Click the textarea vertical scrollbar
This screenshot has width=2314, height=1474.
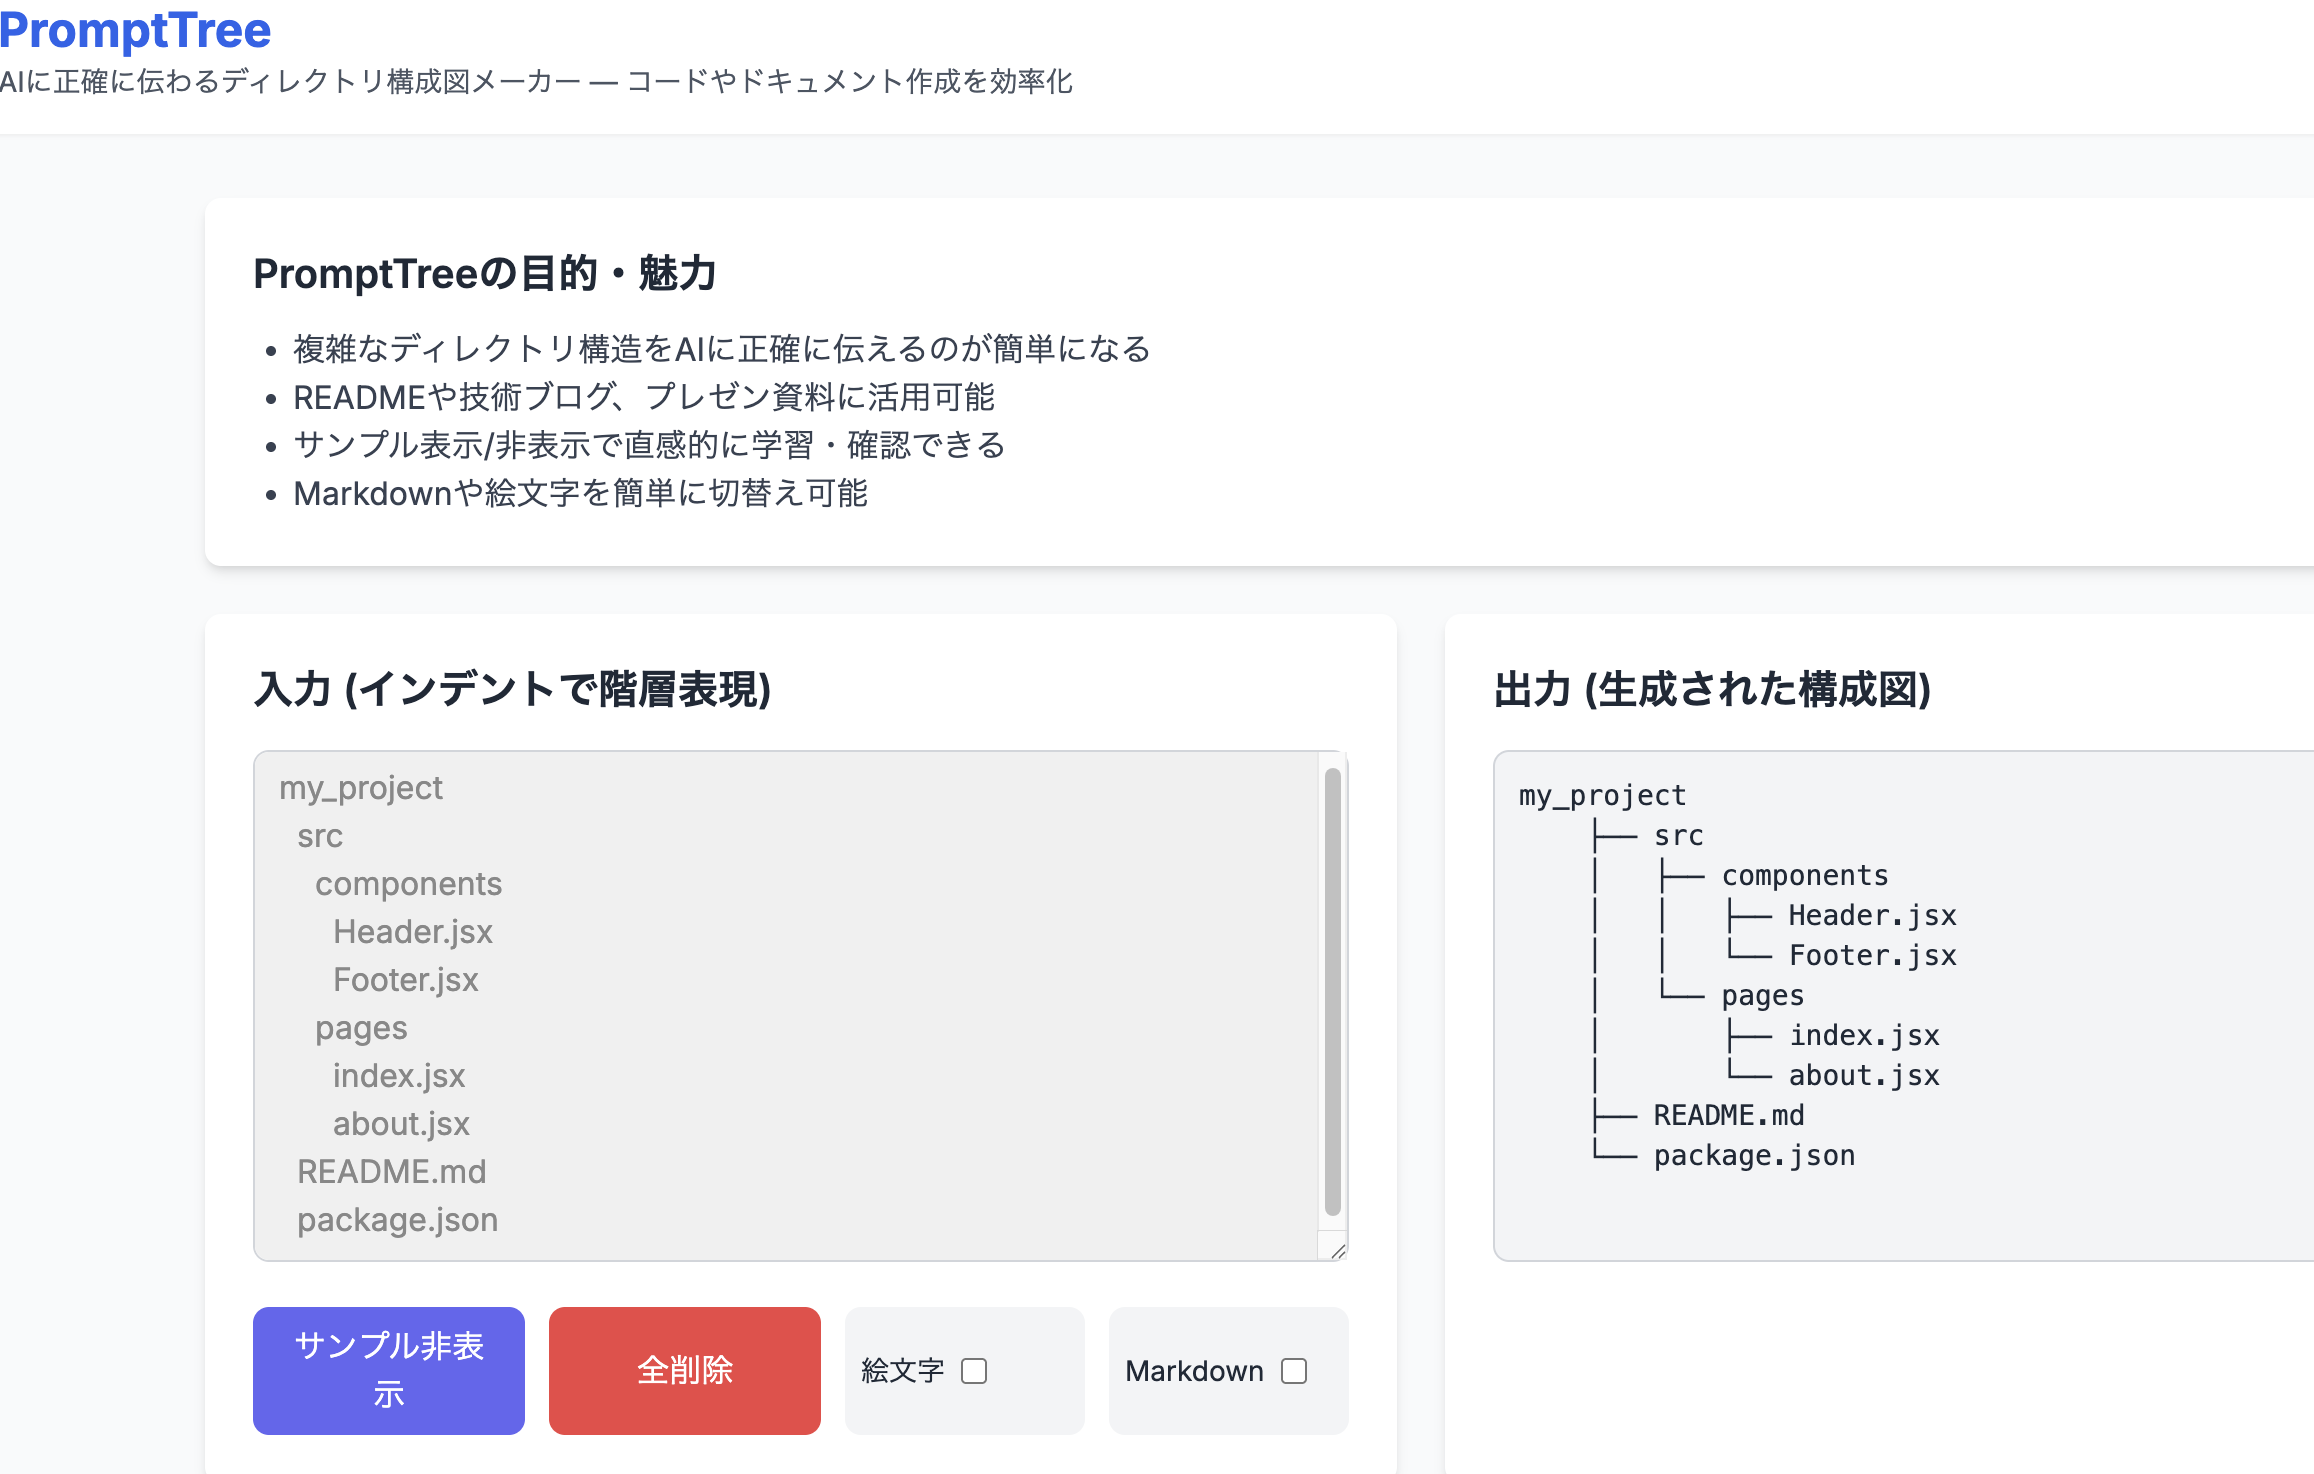click(1332, 990)
